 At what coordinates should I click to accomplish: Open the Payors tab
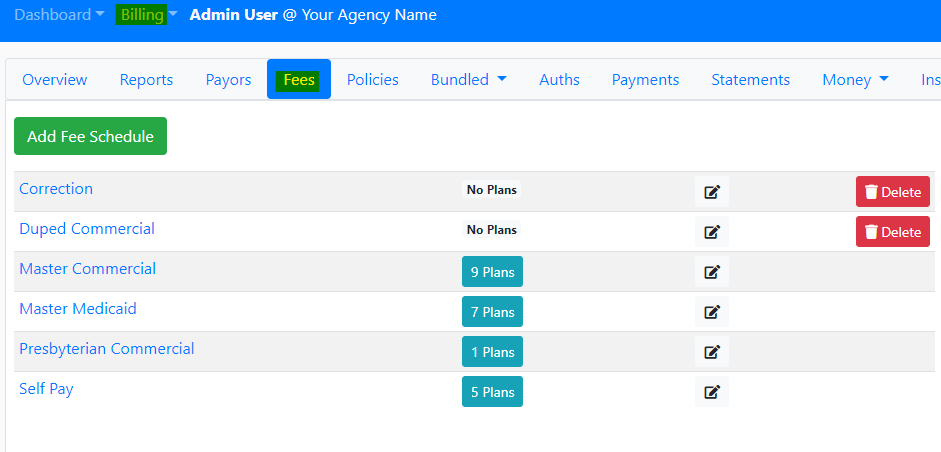click(228, 79)
